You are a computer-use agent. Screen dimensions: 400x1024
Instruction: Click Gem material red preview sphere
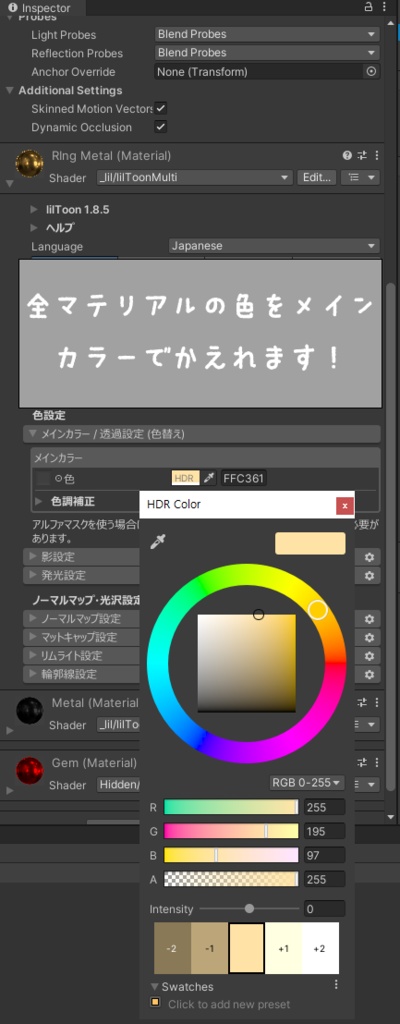pos(29,771)
